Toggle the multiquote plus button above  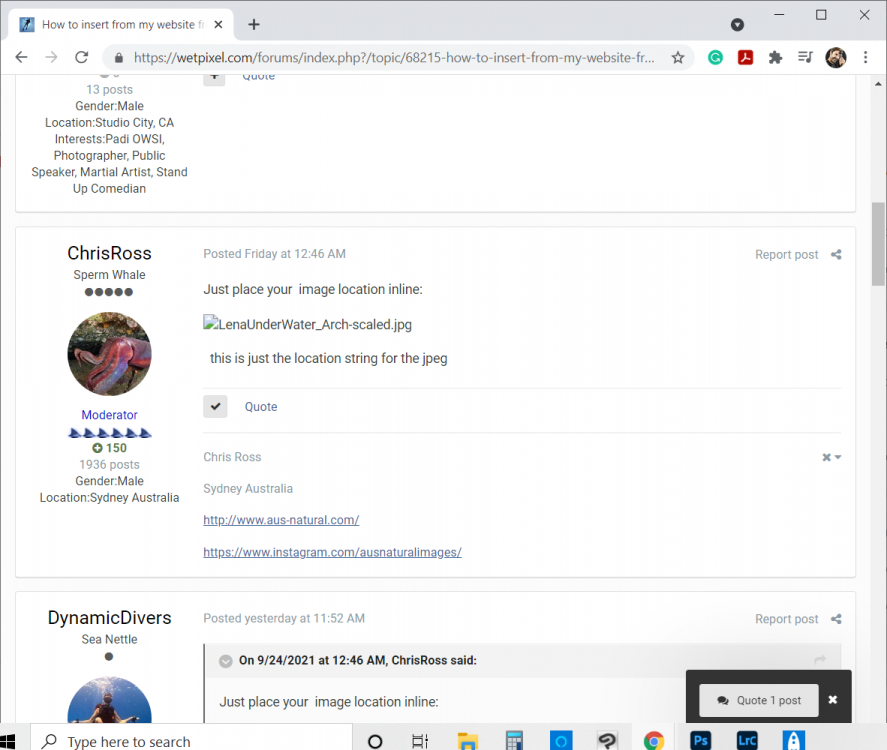click(x=214, y=78)
